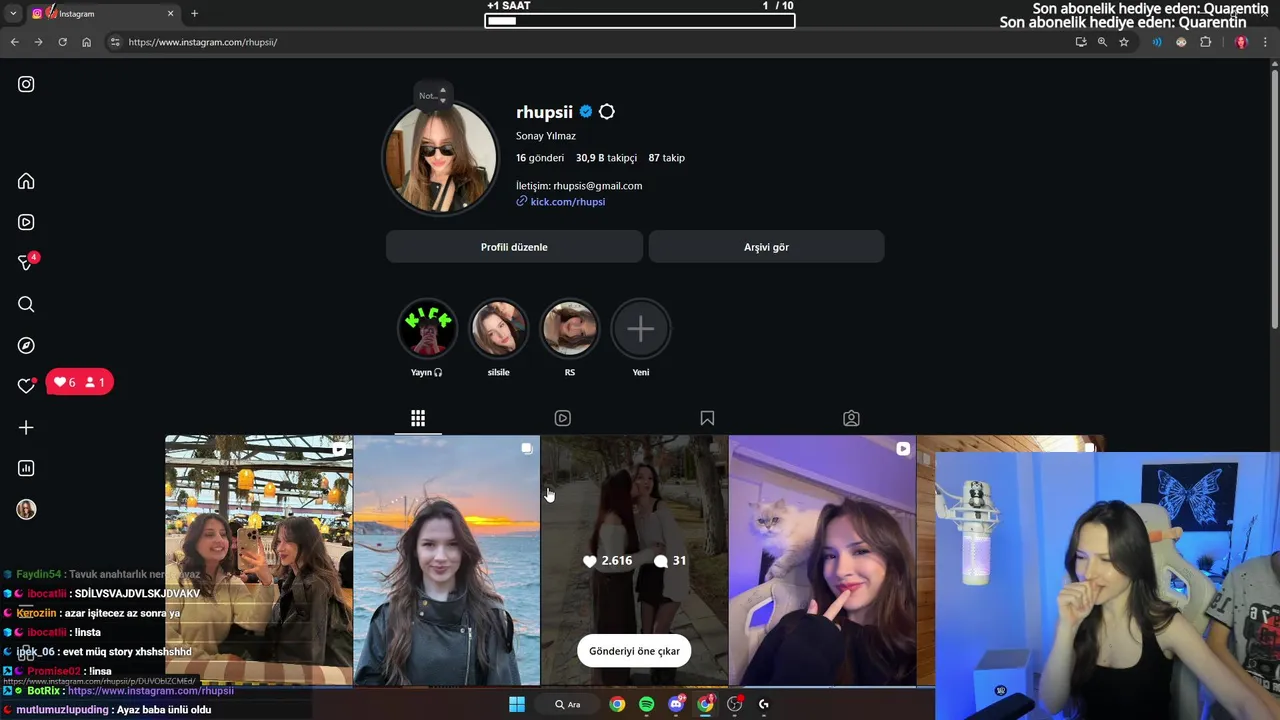Click the 16 gönderi count

[540, 158]
